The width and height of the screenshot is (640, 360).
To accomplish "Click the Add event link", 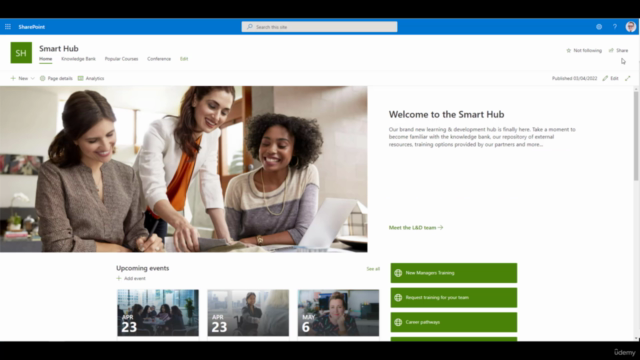I will click(131, 278).
